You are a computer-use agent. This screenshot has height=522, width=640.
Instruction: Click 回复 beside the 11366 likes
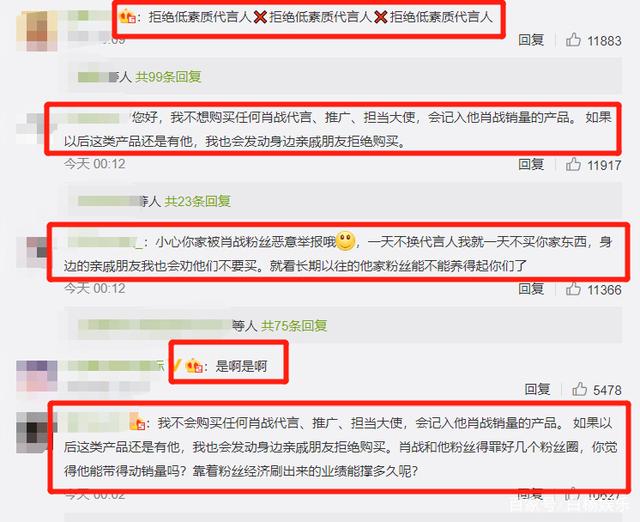pos(531,289)
